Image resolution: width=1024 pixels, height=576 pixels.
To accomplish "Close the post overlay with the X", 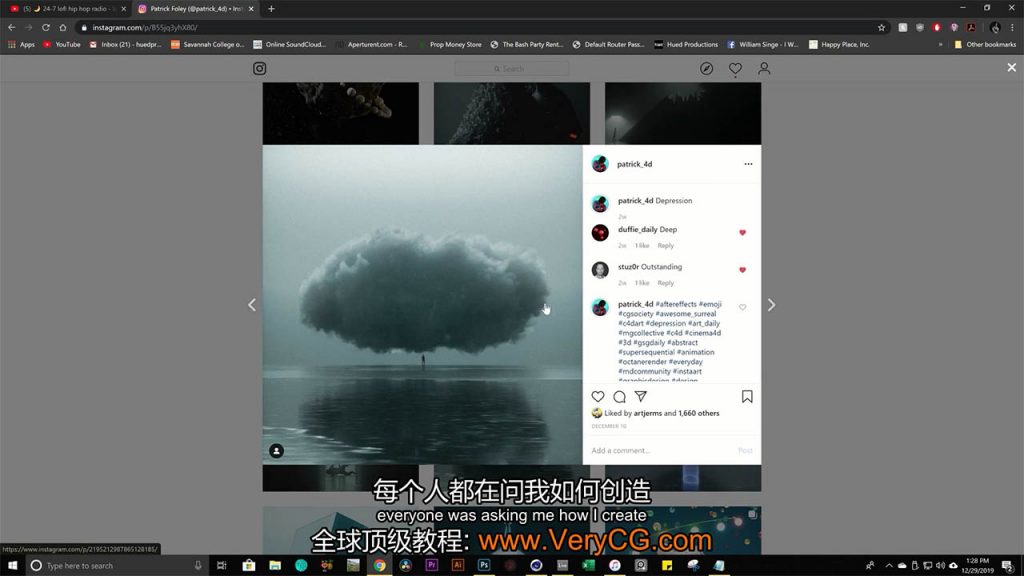I will point(1012,67).
